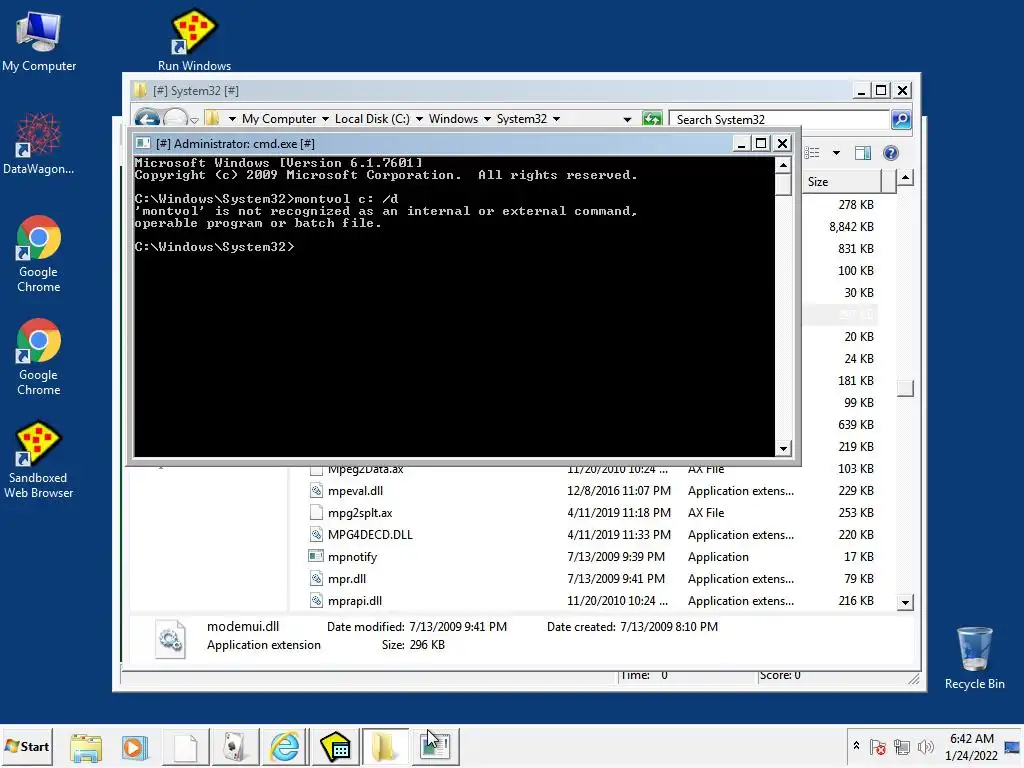The height and width of the screenshot is (768, 1024).
Task: Open the view options dropdown arrow
Action: click(837, 153)
